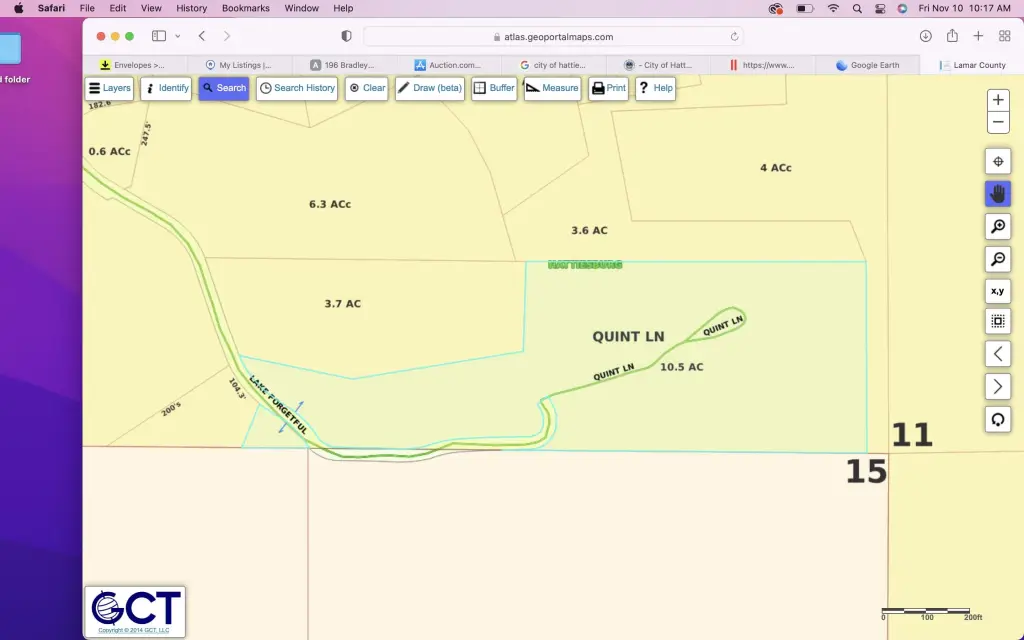Go to next map extent
1024x640 pixels.
click(x=997, y=386)
